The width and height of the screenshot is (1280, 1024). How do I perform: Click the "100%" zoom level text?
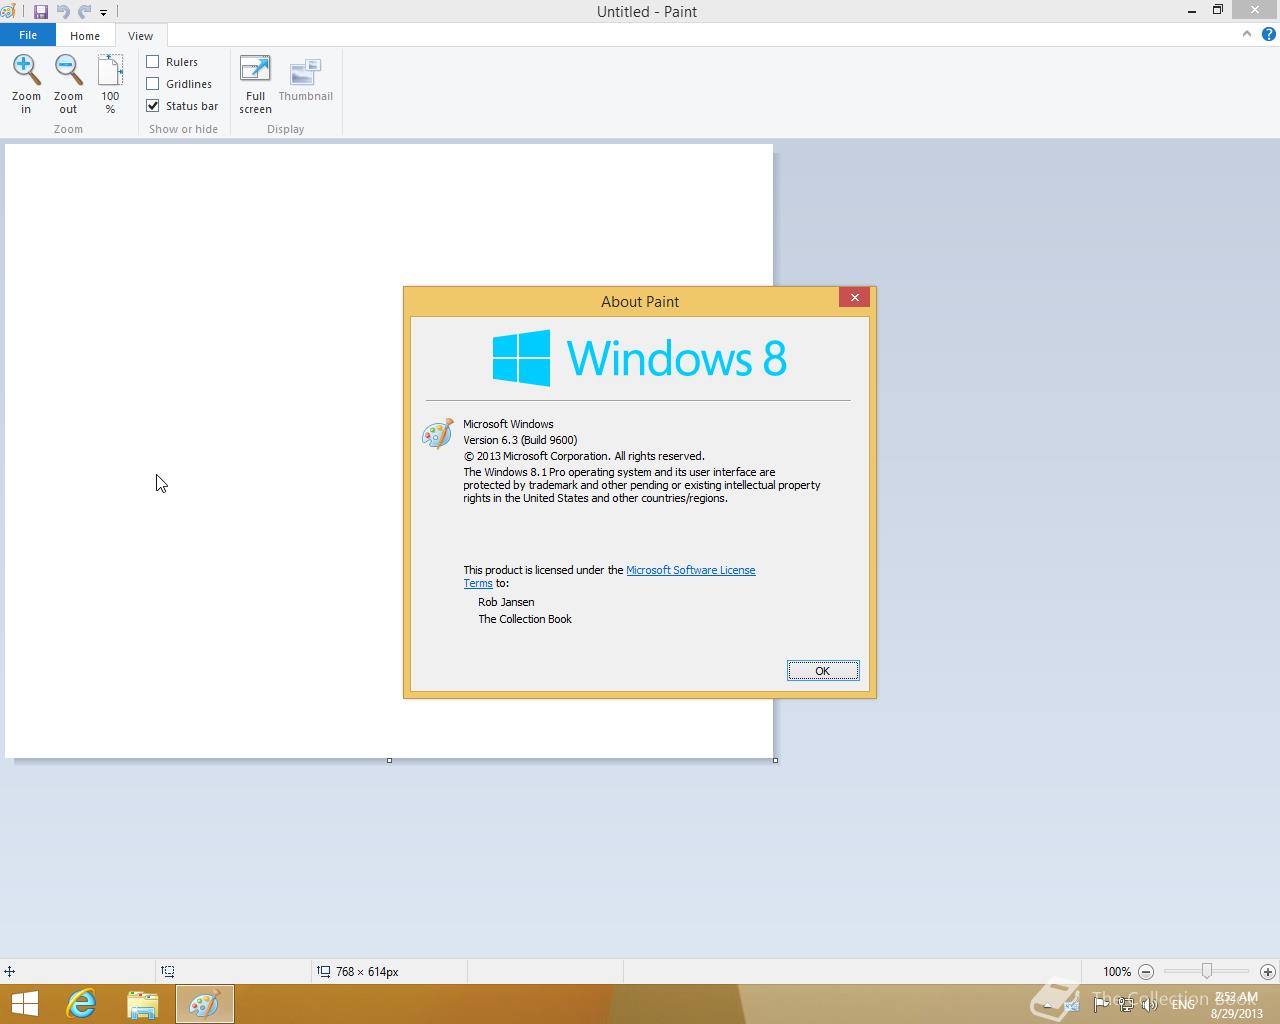pos(1117,972)
